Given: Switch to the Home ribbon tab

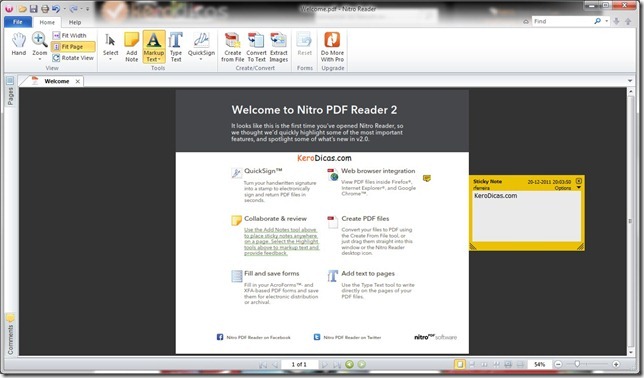Looking at the screenshot, I should [47, 22].
